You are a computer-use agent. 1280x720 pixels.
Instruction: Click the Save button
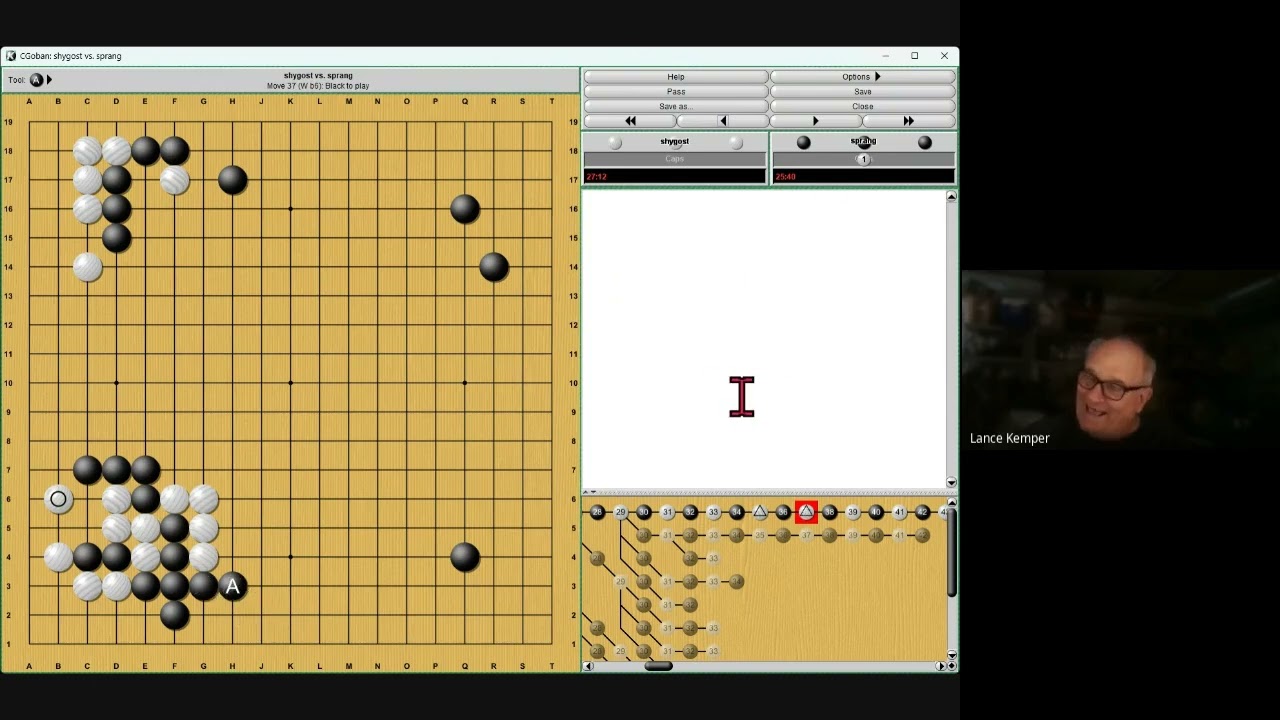tap(862, 91)
